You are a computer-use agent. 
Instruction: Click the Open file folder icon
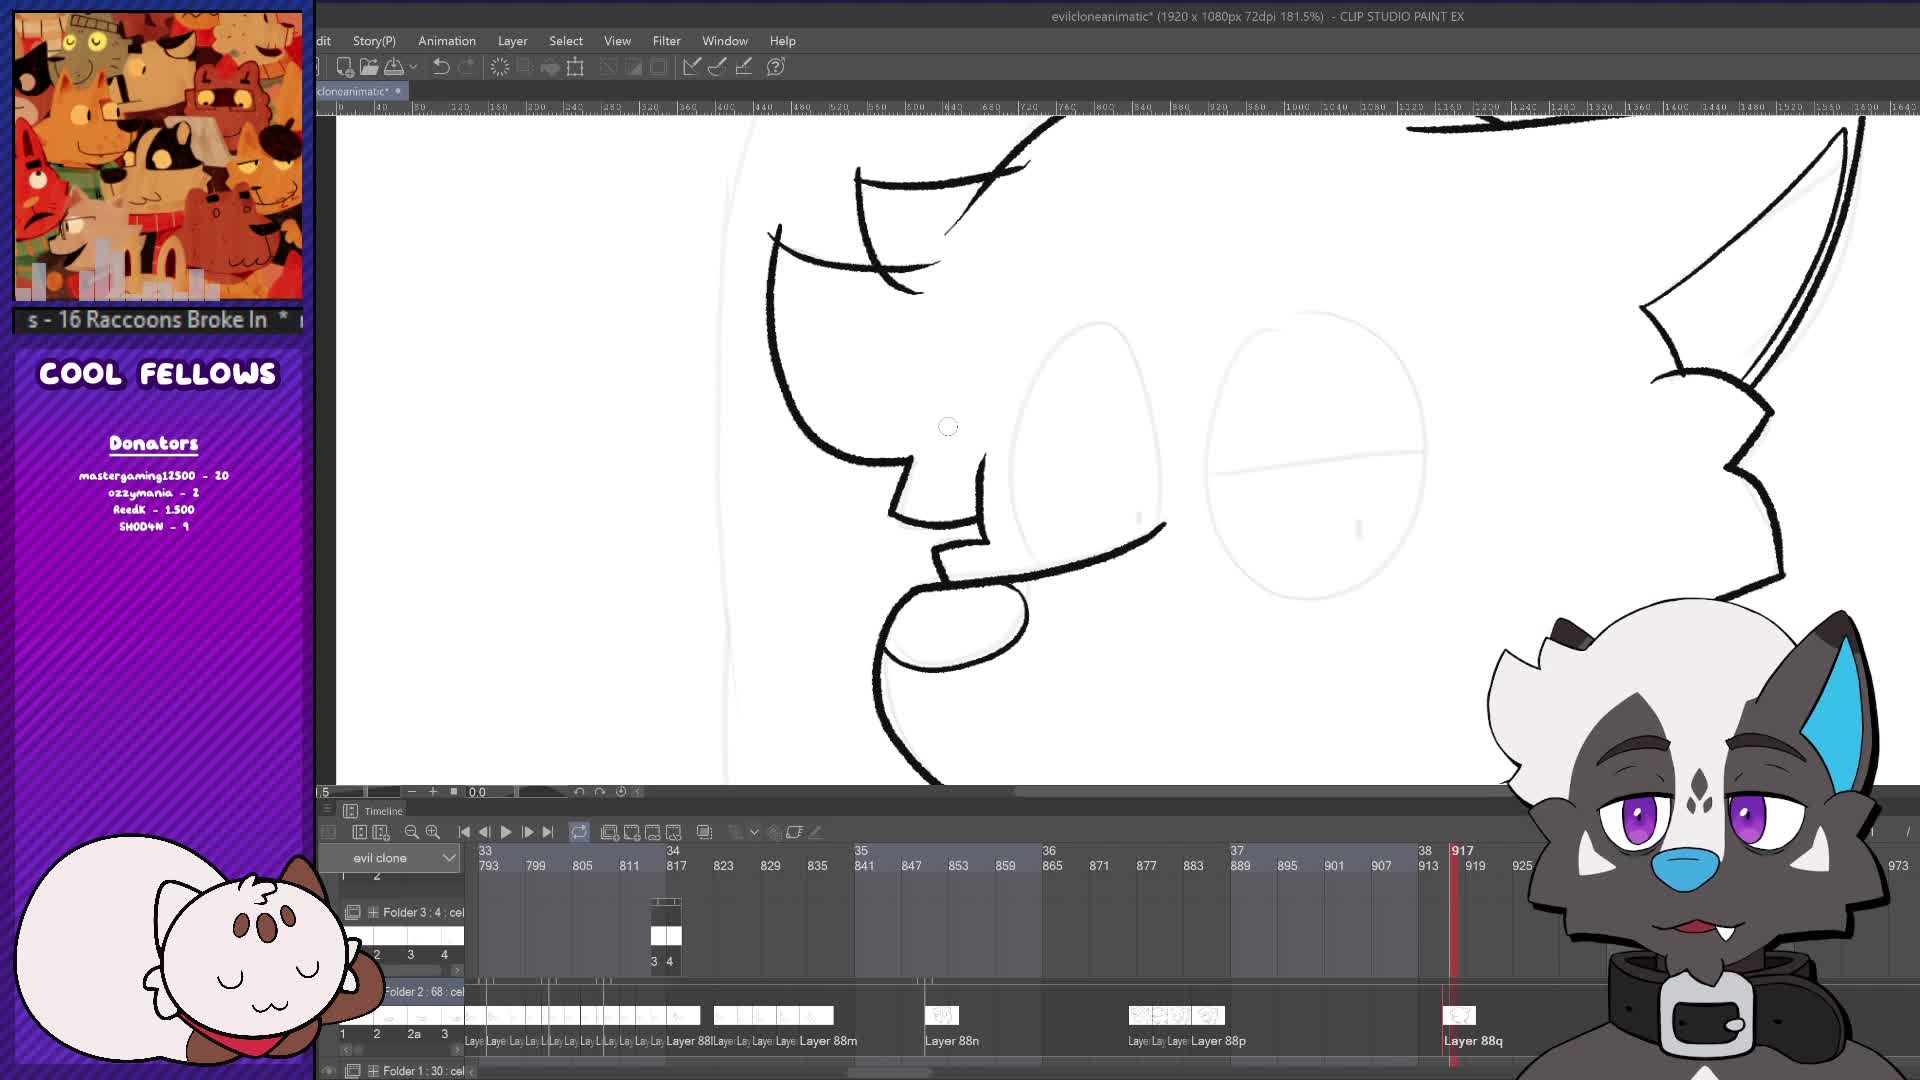[369, 67]
